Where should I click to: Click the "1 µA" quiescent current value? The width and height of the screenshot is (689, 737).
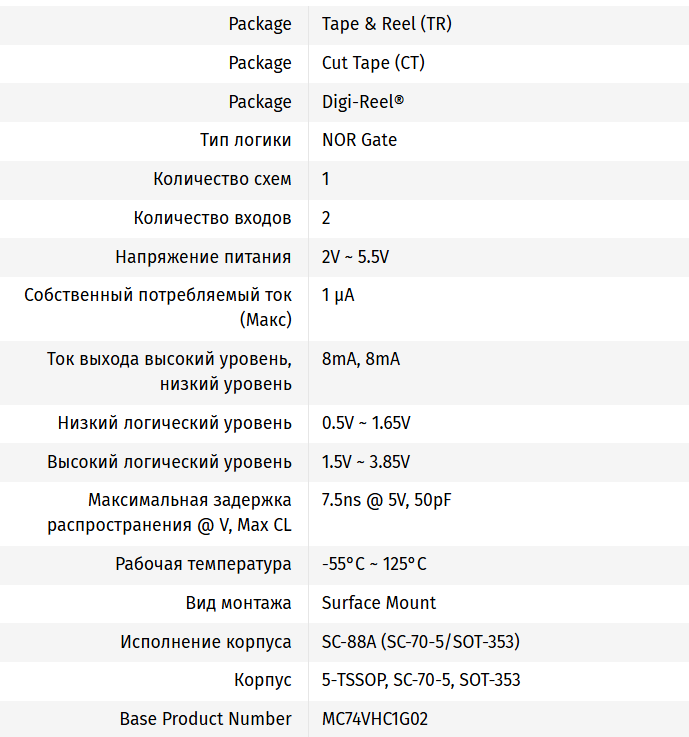click(x=338, y=296)
